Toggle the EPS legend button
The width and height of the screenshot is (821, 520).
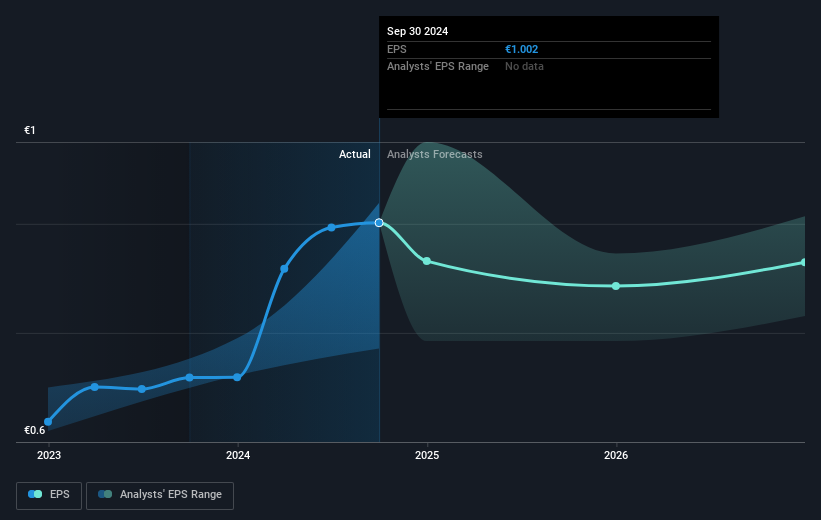point(49,495)
